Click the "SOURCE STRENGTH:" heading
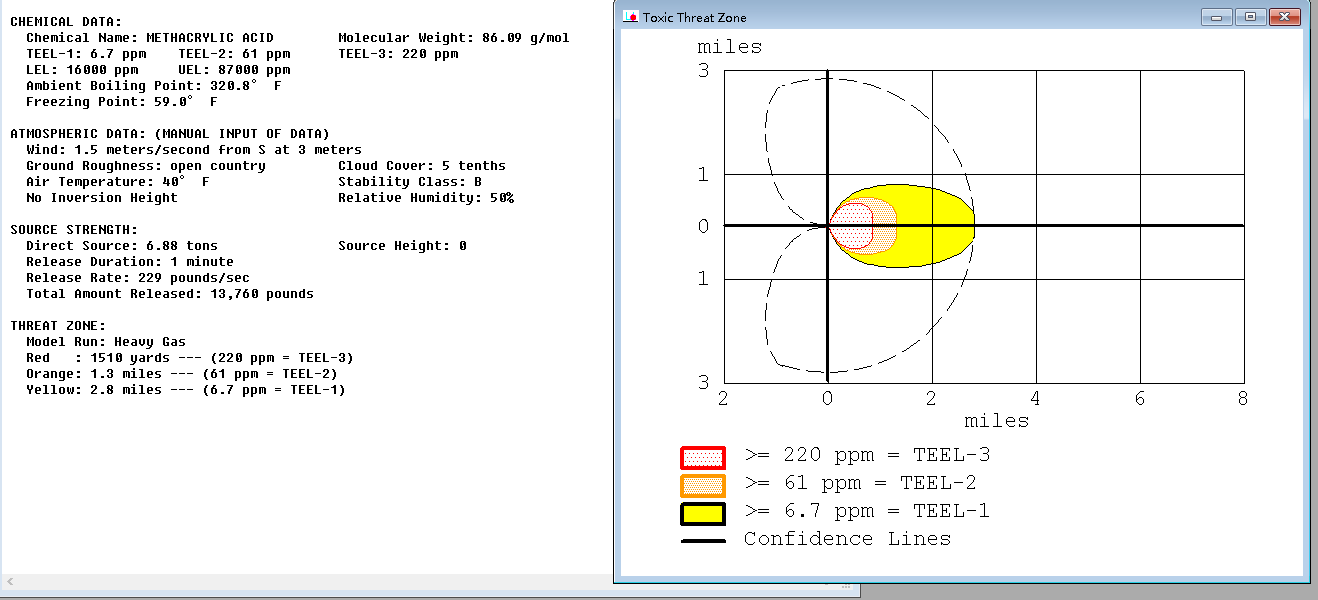The width and height of the screenshot is (1318, 600). (74, 230)
